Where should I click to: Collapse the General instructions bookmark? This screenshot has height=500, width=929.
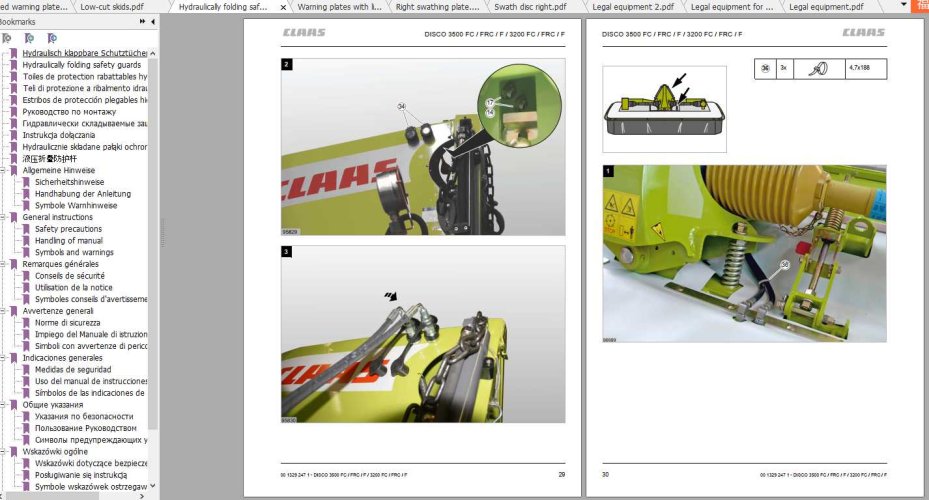tap(2, 217)
